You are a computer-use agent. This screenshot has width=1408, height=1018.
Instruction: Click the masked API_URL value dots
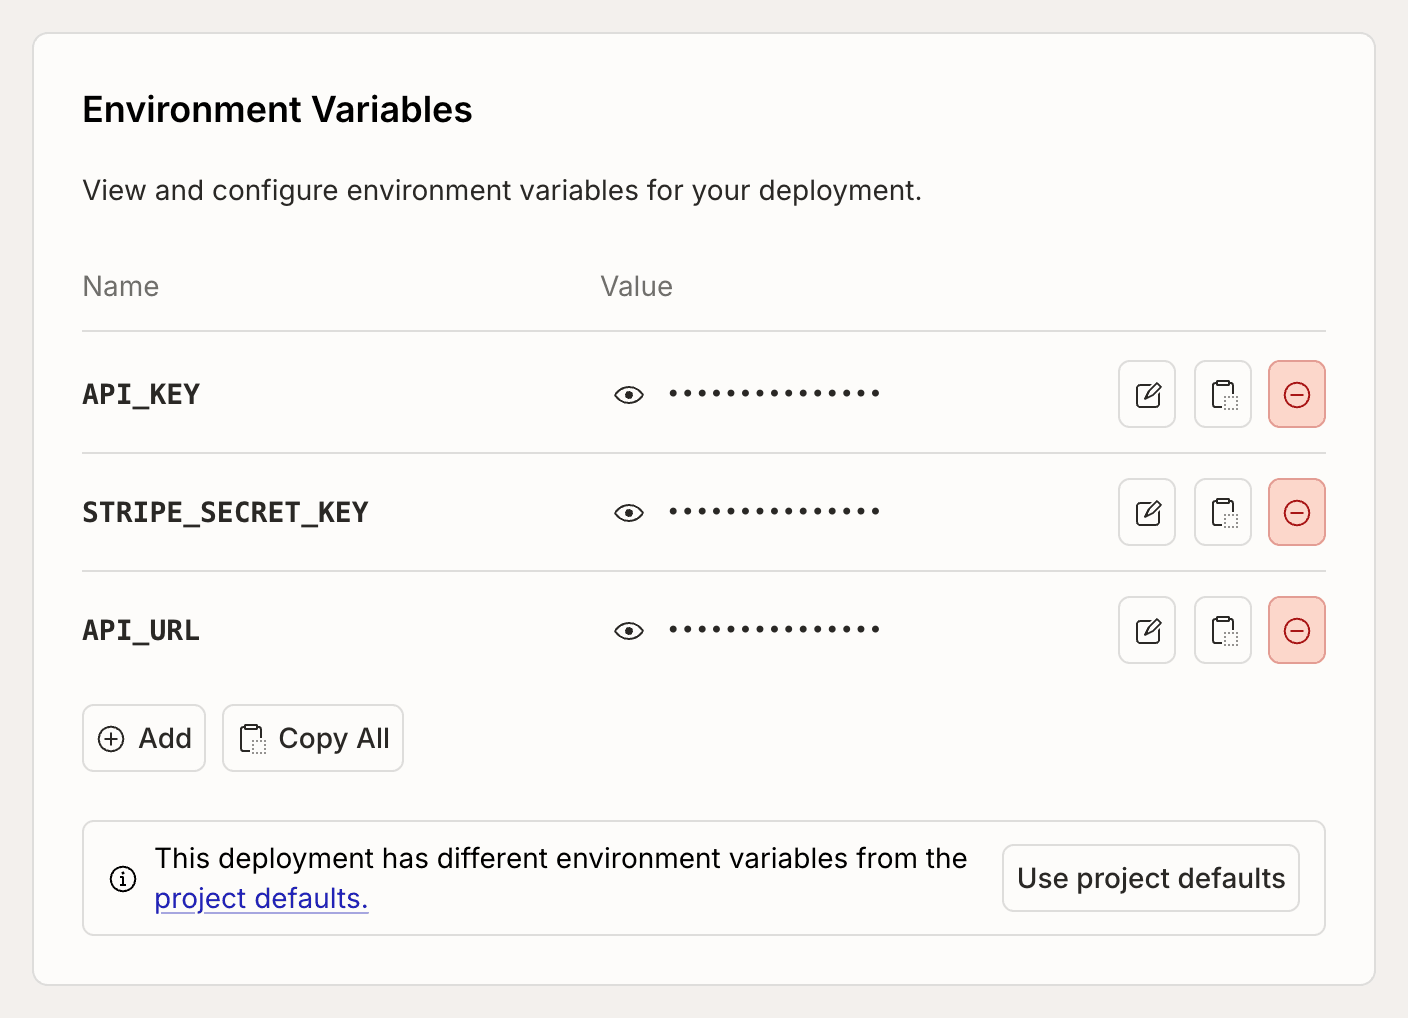point(775,630)
